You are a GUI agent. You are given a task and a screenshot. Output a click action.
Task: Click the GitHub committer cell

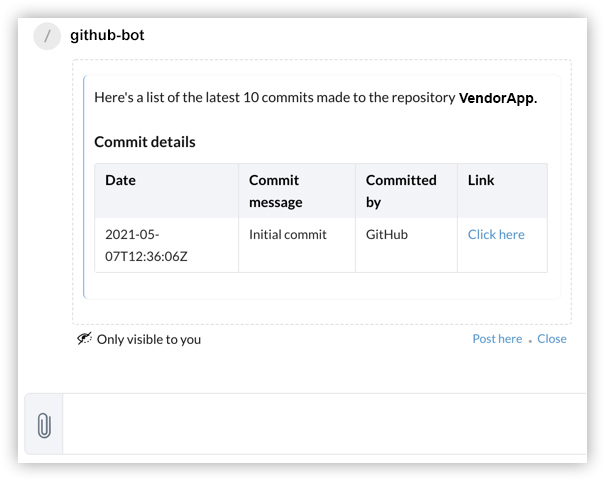pos(389,235)
